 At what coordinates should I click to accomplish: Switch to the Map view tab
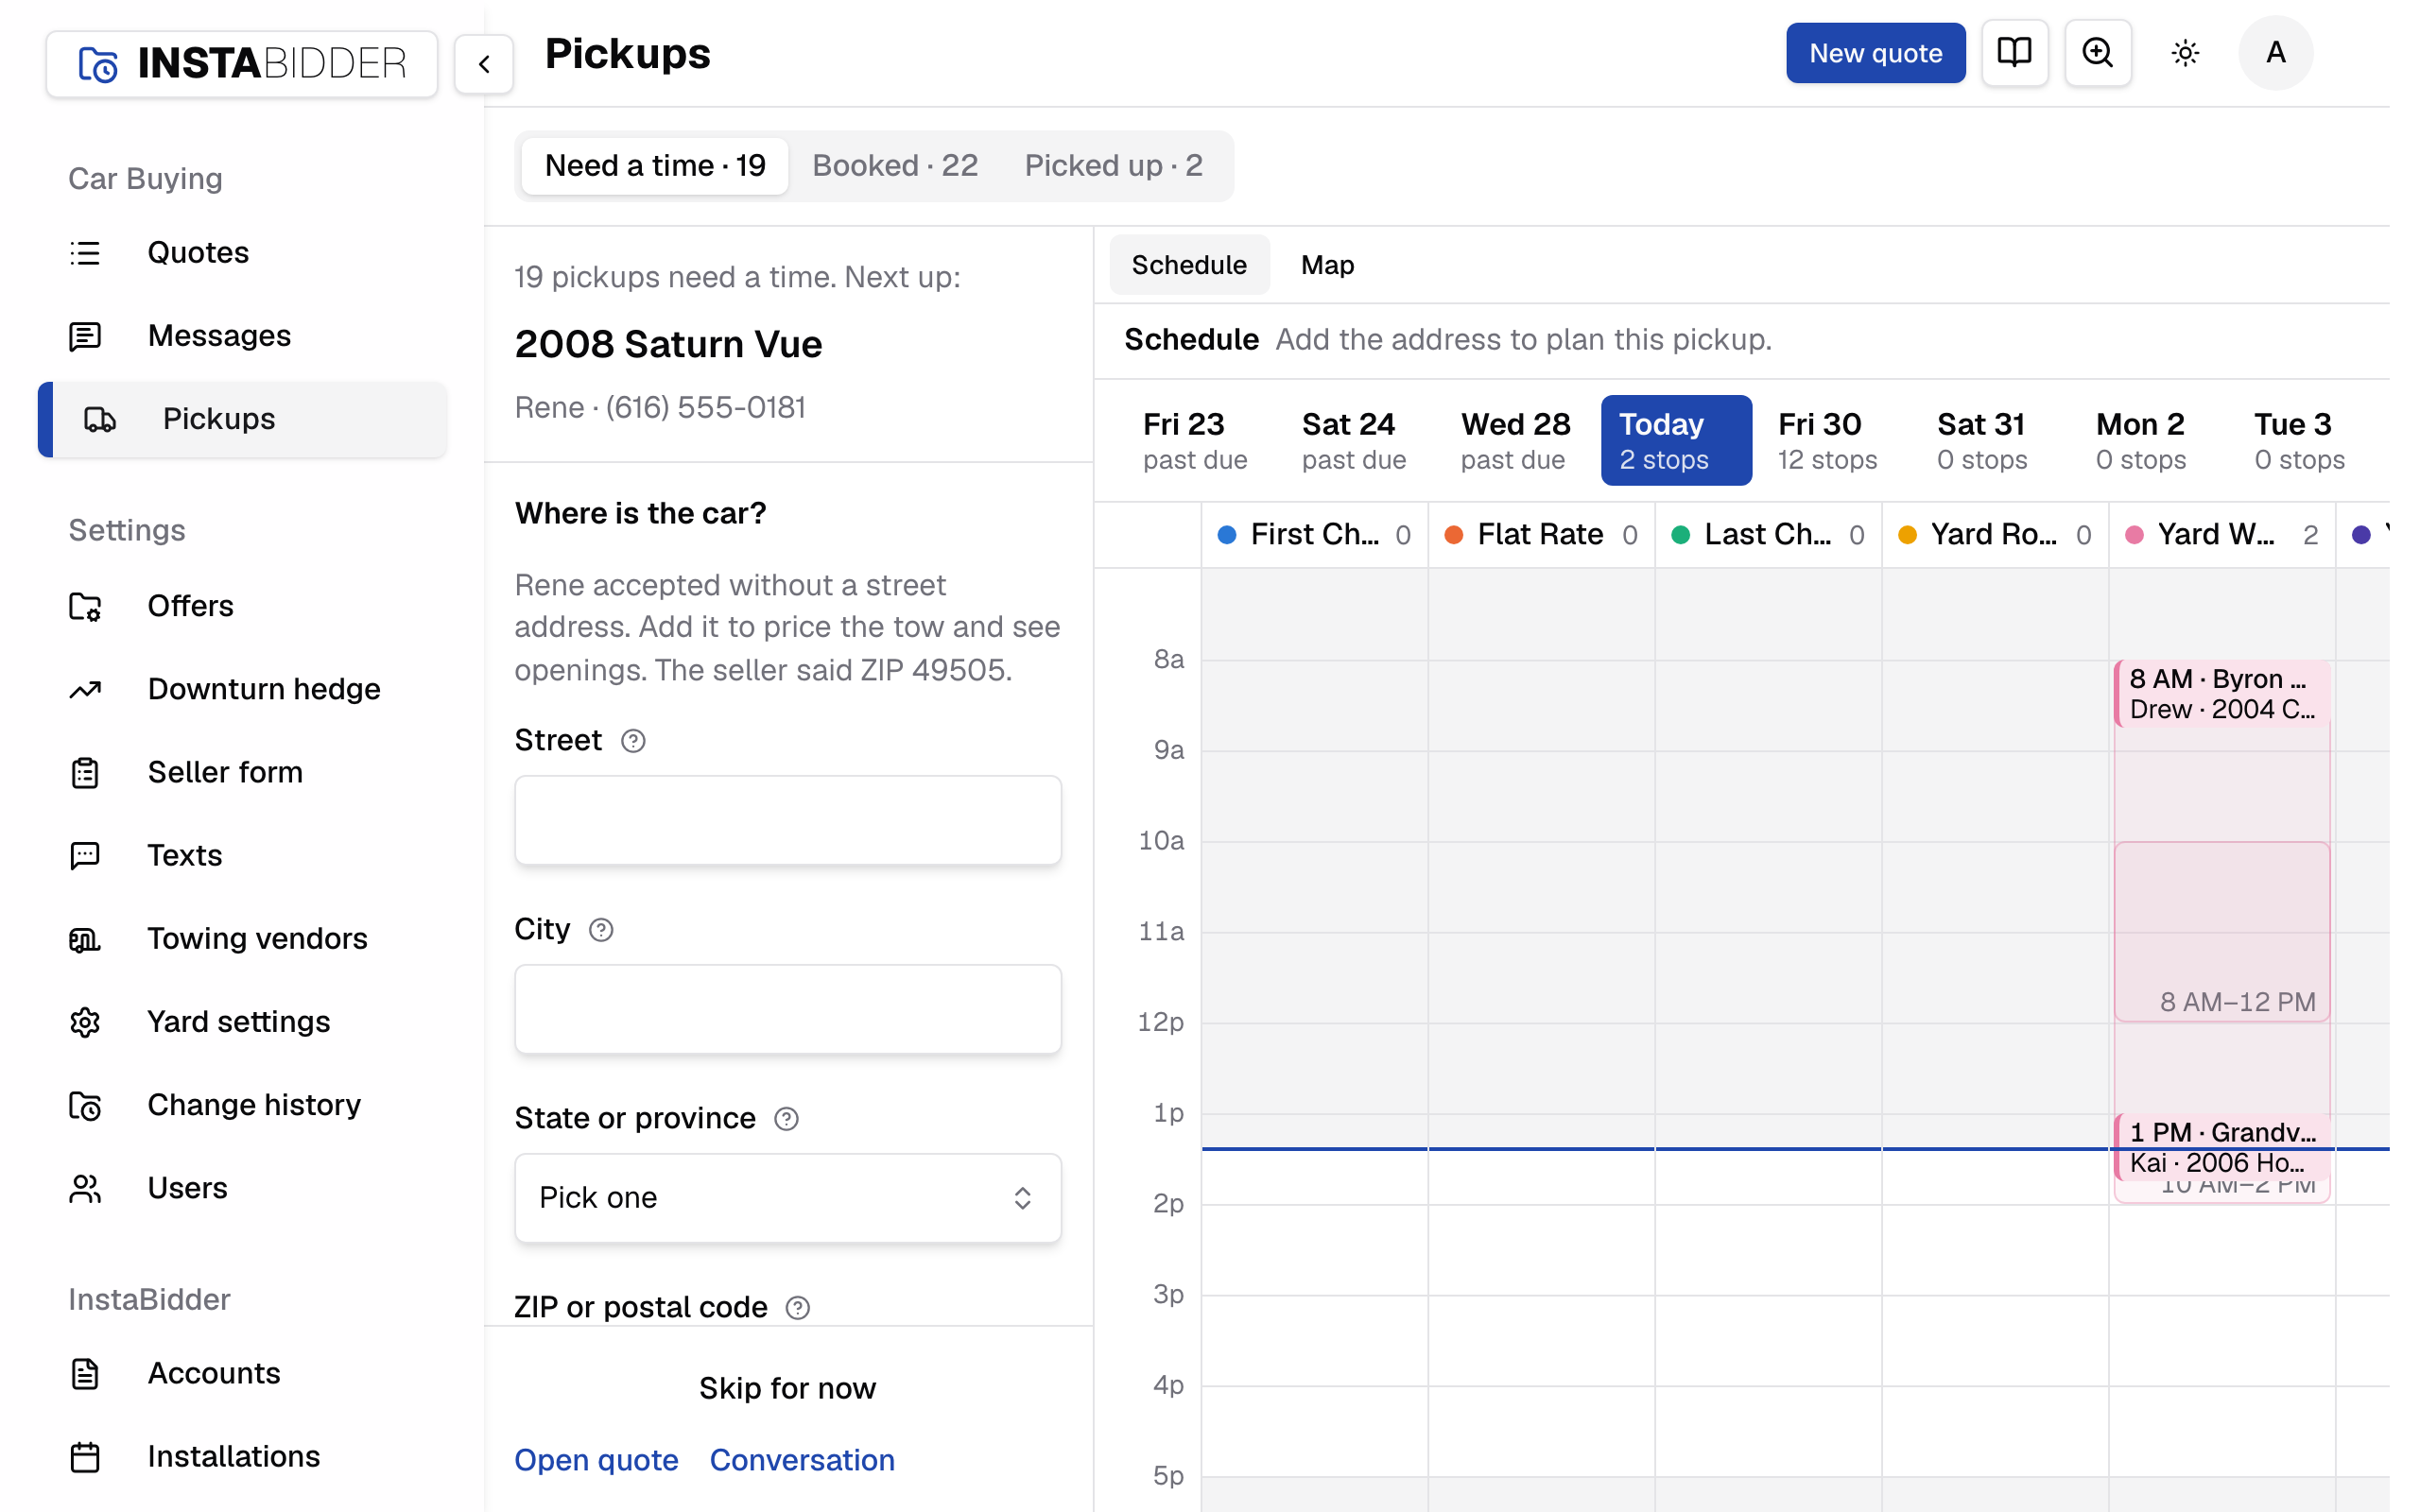tap(1327, 265)
